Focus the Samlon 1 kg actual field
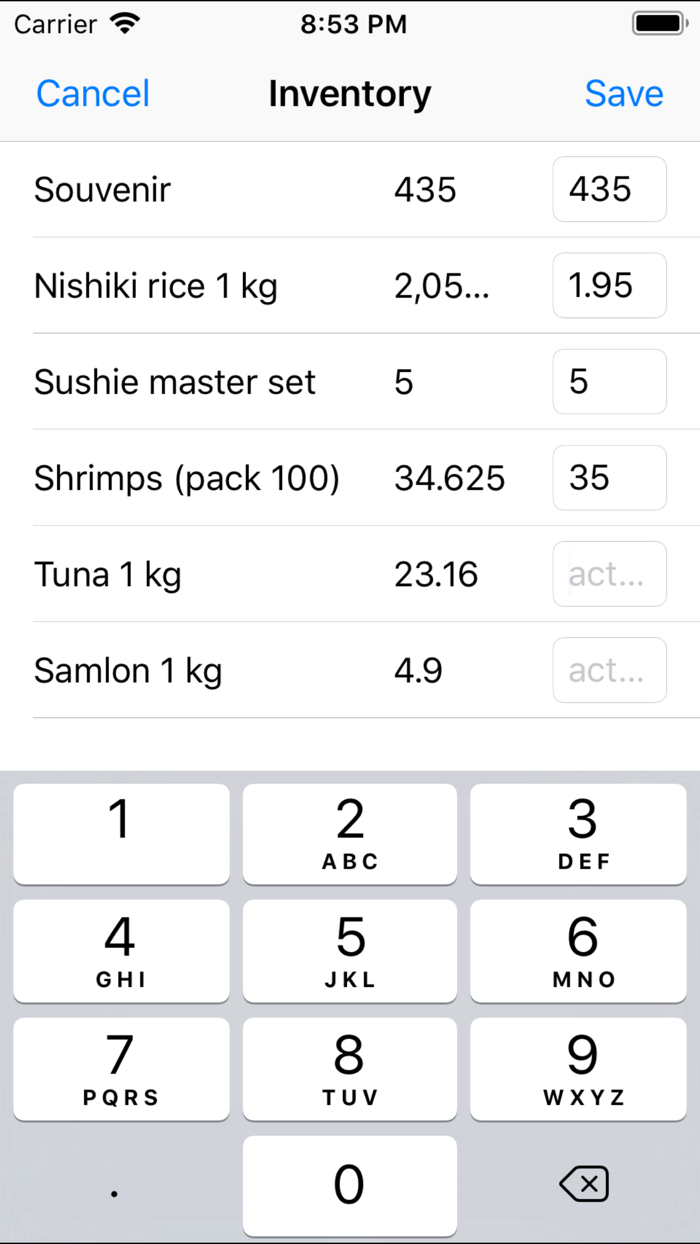Image resolution: width=700 pixels, height=1244 pixels. [x=609, y=670]
